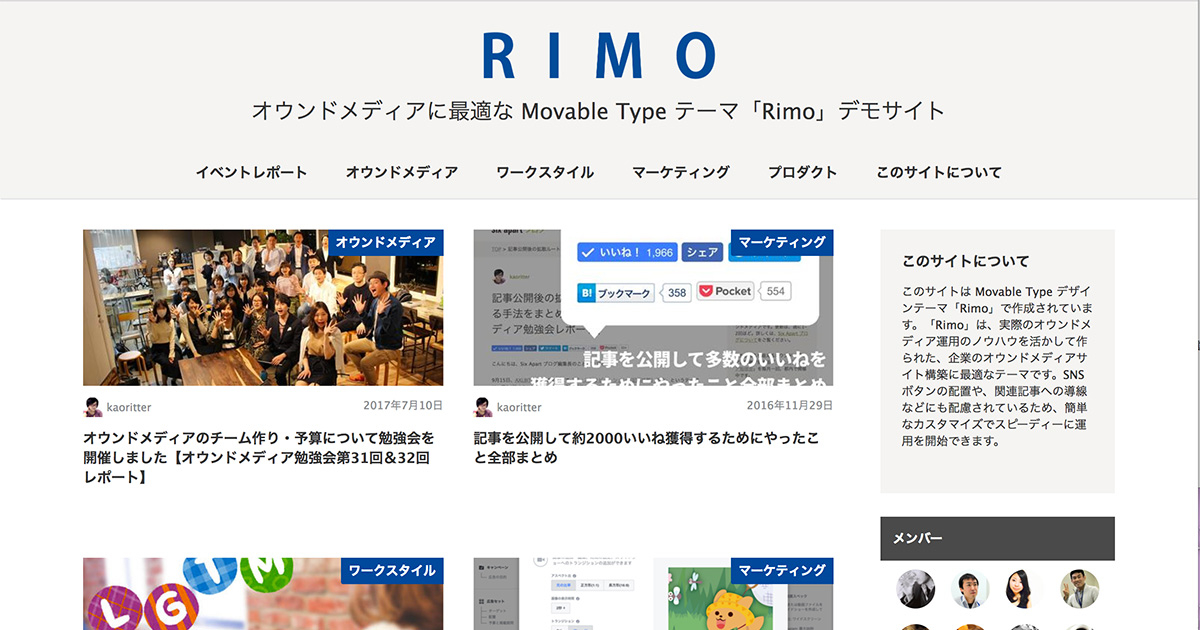Go to the ワークスタイル navigation item
Screen dimensions: 1200x630
coord(545,172)
